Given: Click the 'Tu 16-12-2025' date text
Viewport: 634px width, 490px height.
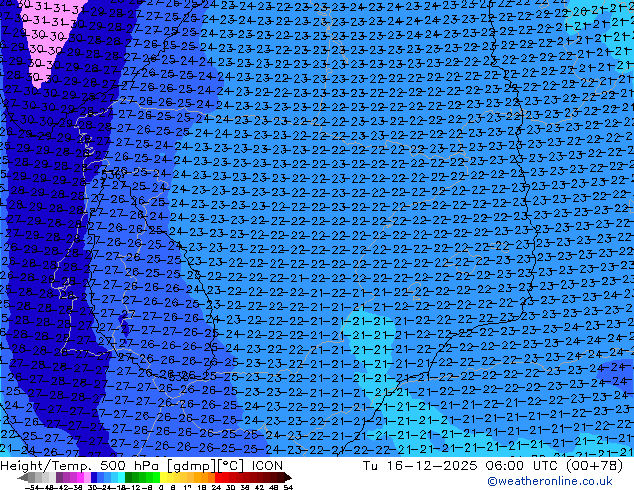Looking at the screenshot, I should 420,466.
